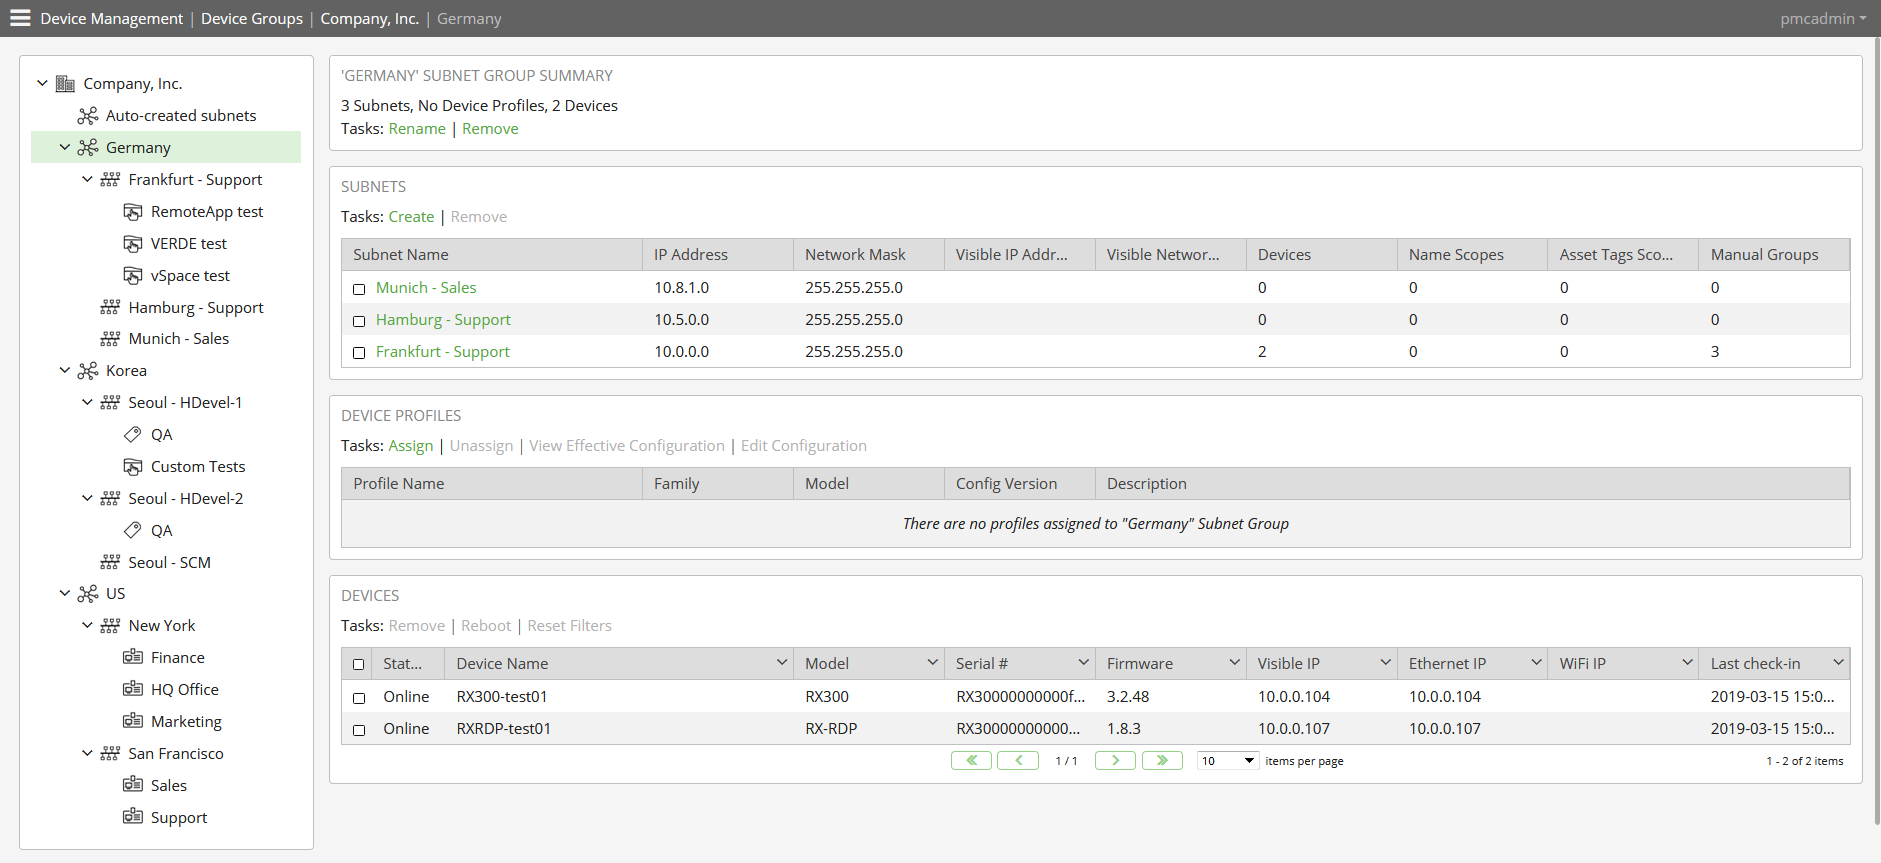Check the Hamburg - Support subnet checkbox
The height and width of the screenshot is (863, 1881).
coord(359,321)
